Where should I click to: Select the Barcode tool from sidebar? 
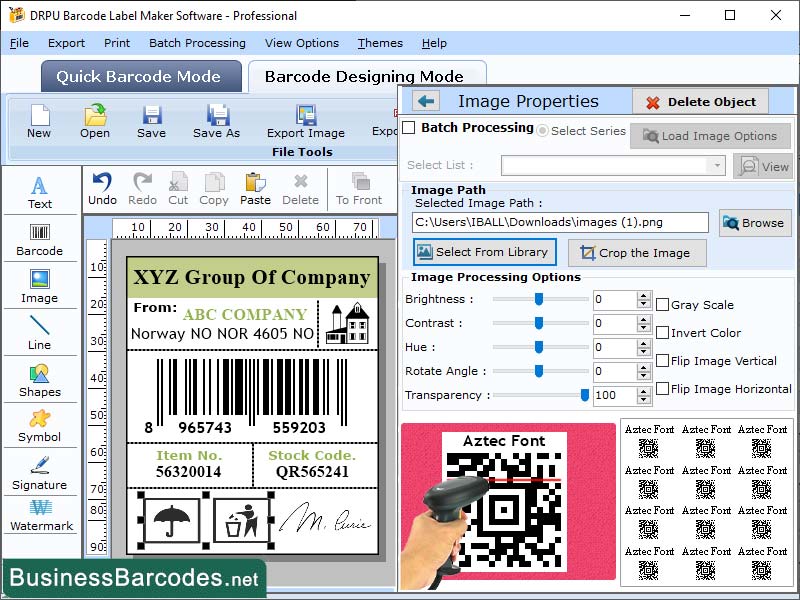[x=40, y=235]
